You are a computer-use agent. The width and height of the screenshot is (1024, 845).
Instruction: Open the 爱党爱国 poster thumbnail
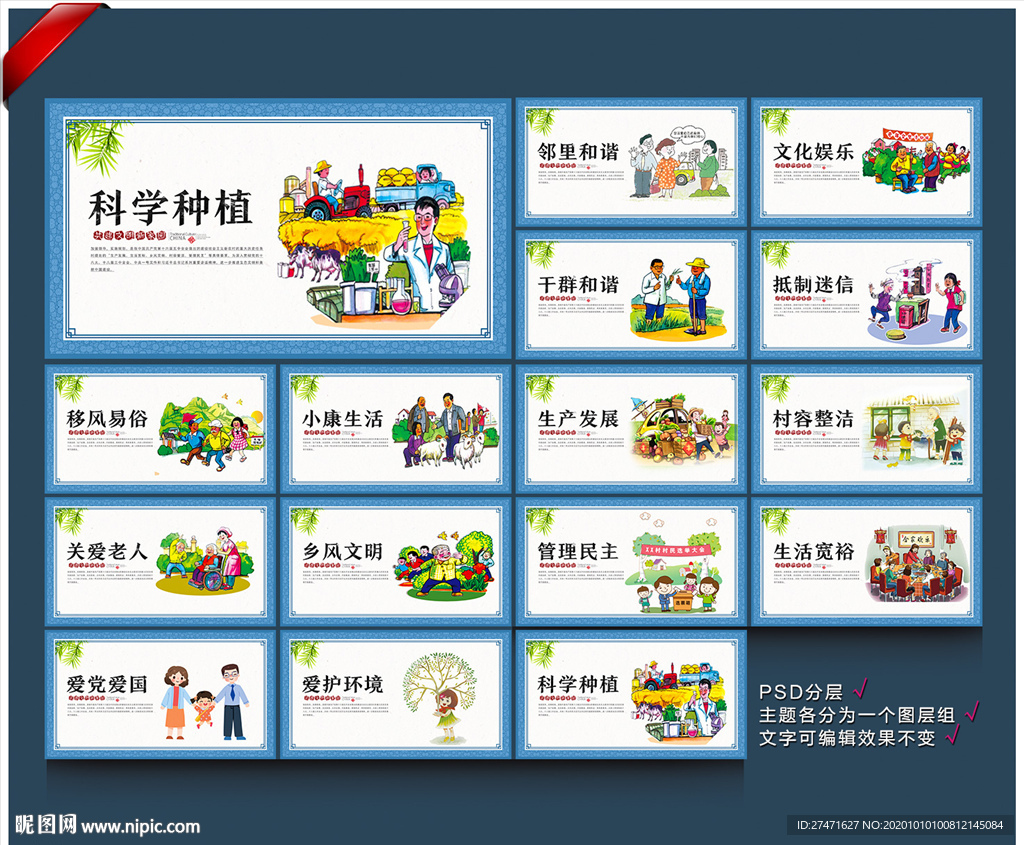tap(160, 694)
